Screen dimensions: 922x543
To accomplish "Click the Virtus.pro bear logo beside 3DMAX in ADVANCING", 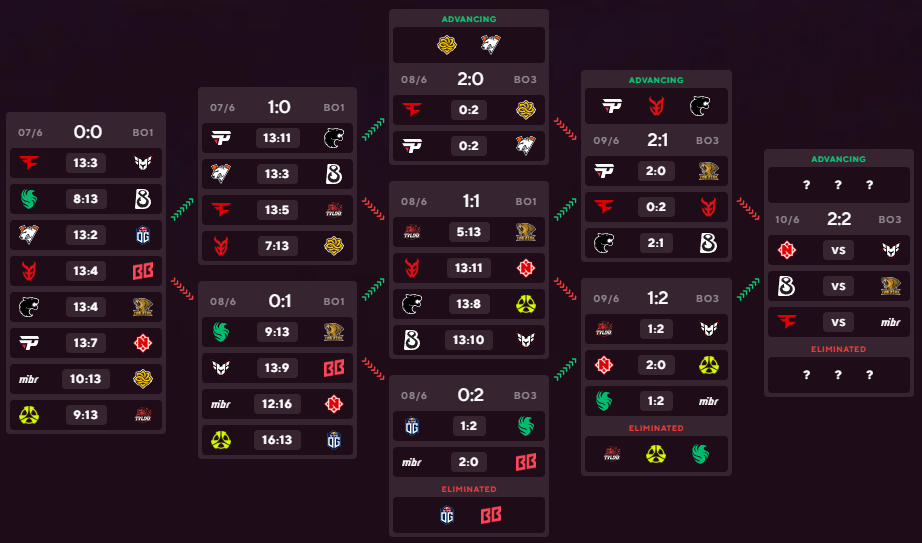I will click(x=490, y=45).
